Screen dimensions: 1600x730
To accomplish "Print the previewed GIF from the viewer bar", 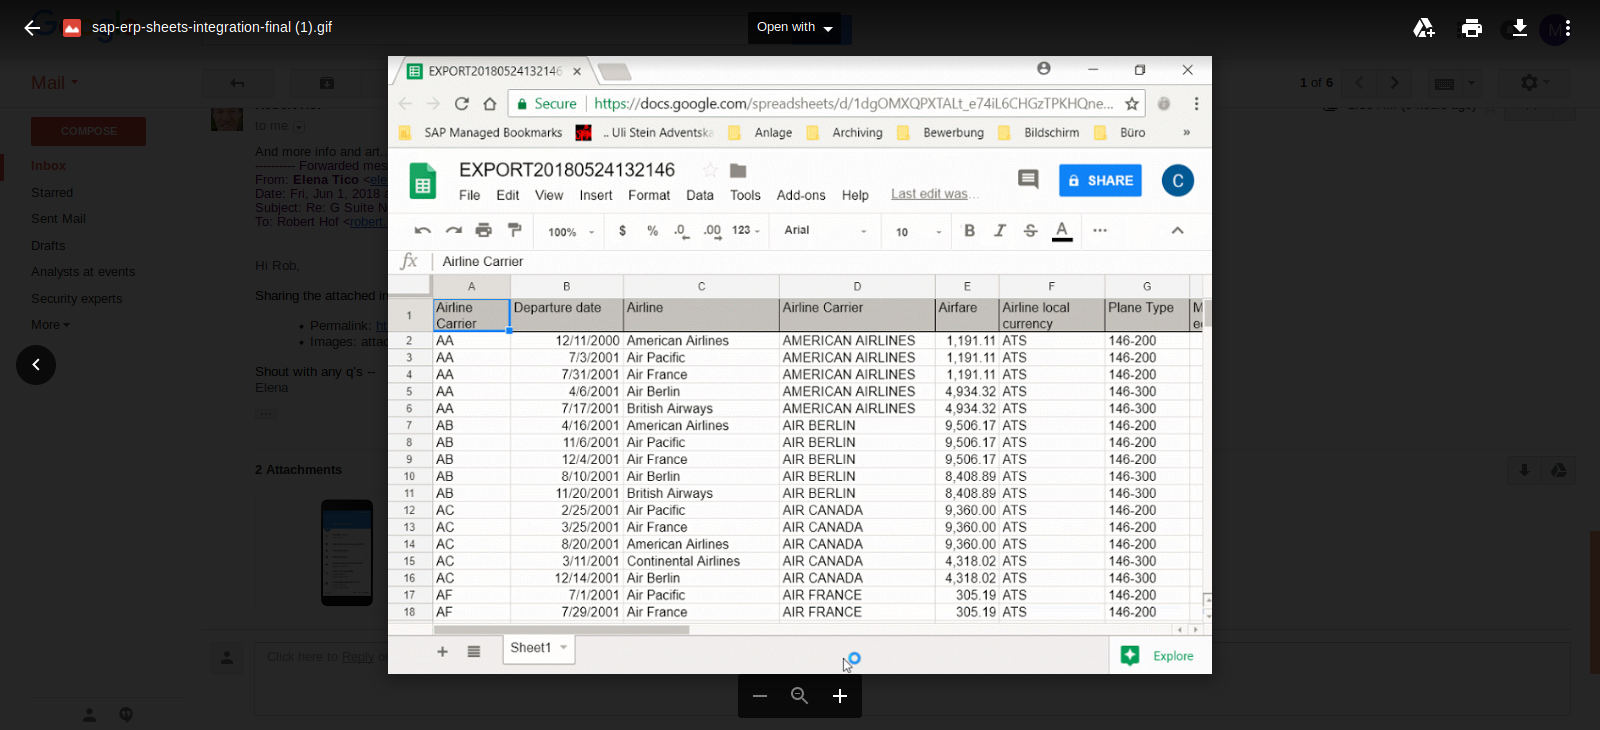I will click(1472, 28).
